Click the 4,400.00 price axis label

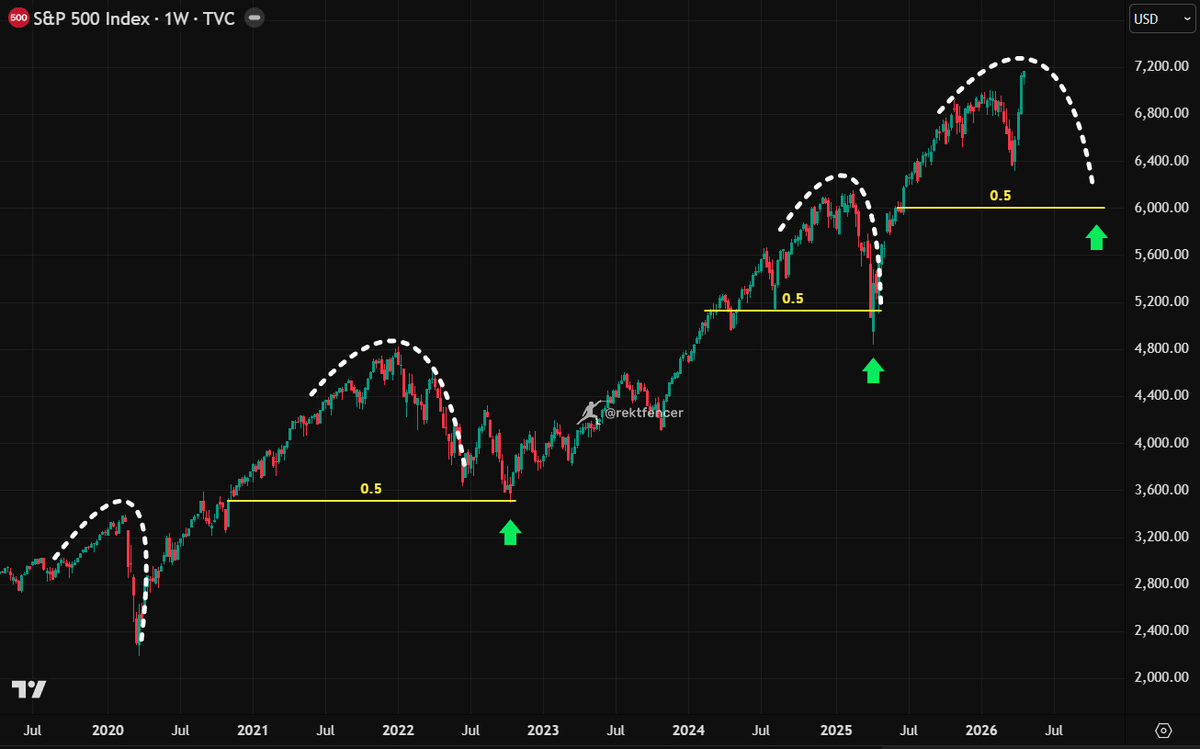tap(1162, 396)
